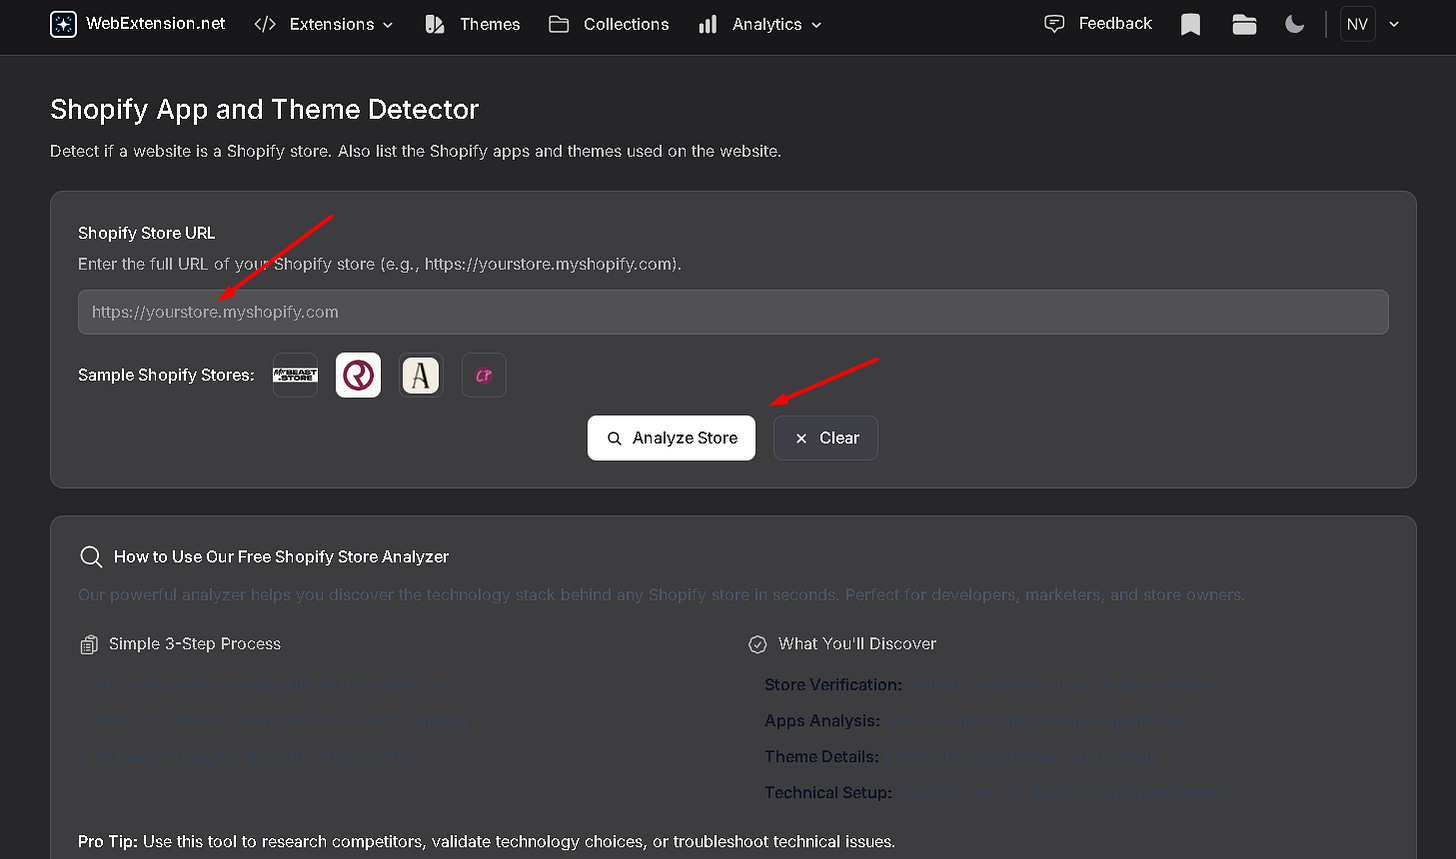
Task: Click the Analytics bar chart icon
Action: (x=708, y=24)
